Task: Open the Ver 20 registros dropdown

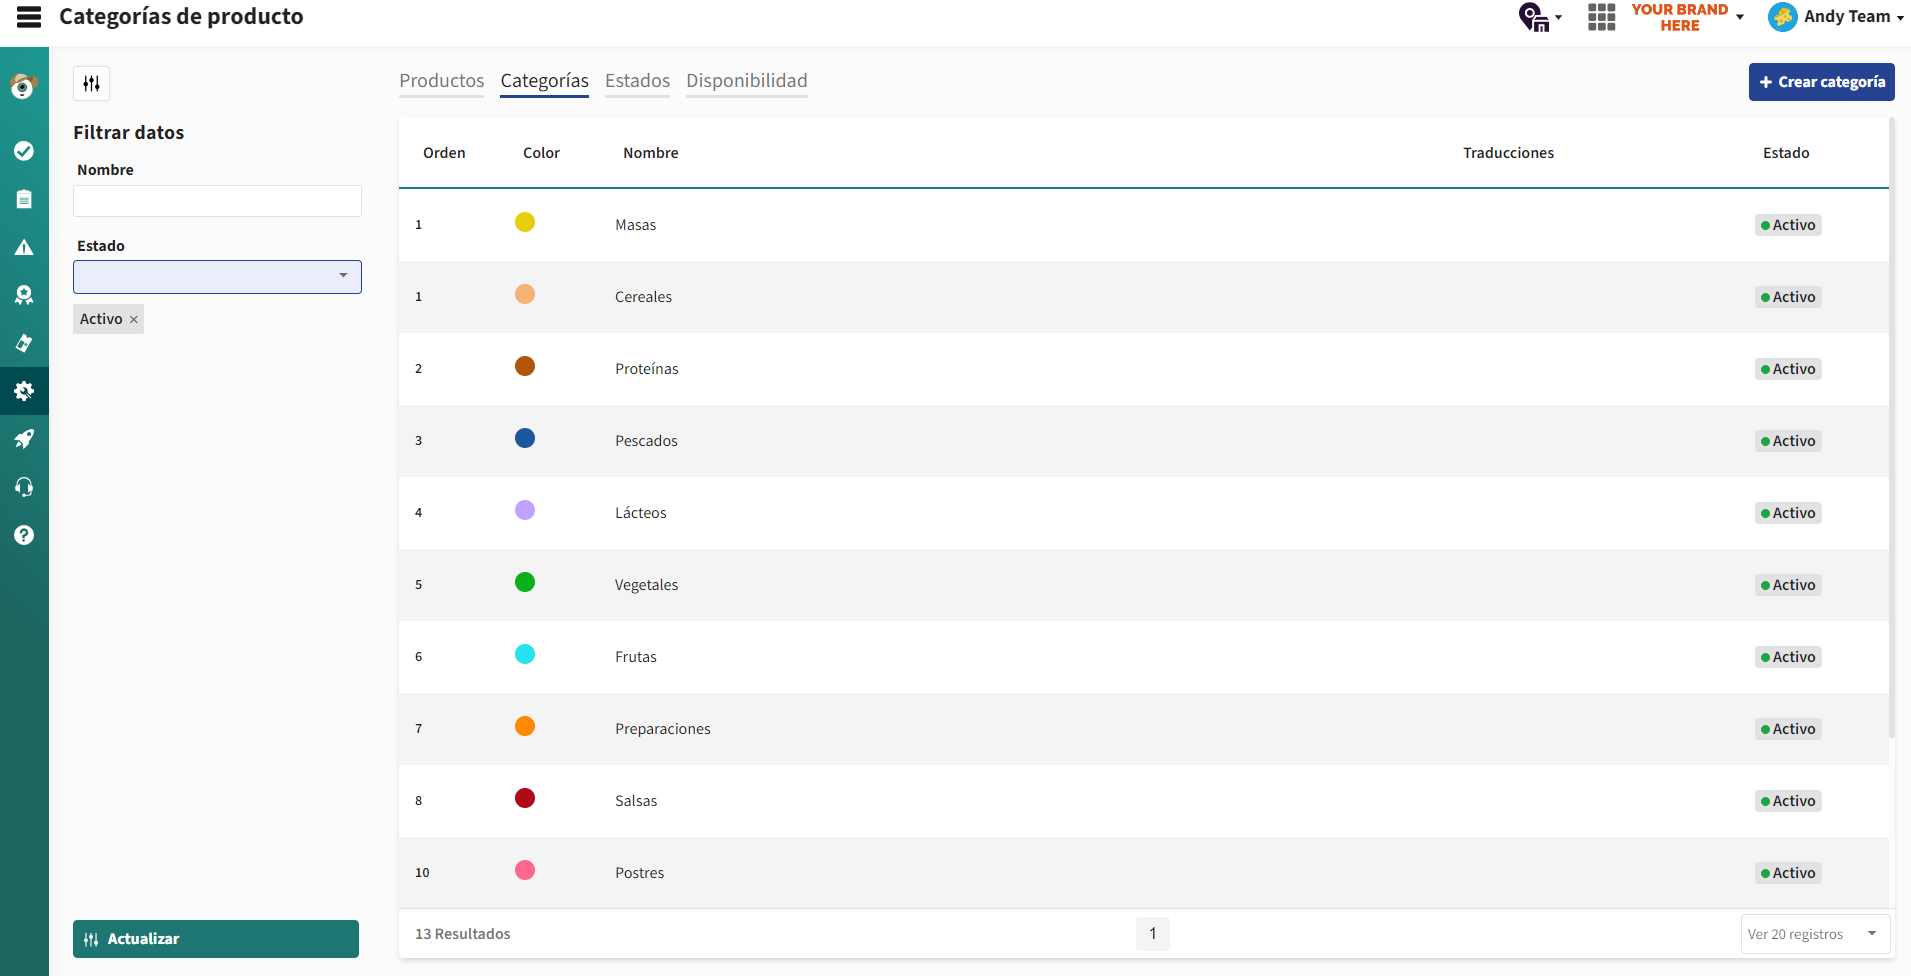Action: pyautogui.click(x=1815, y=934)
